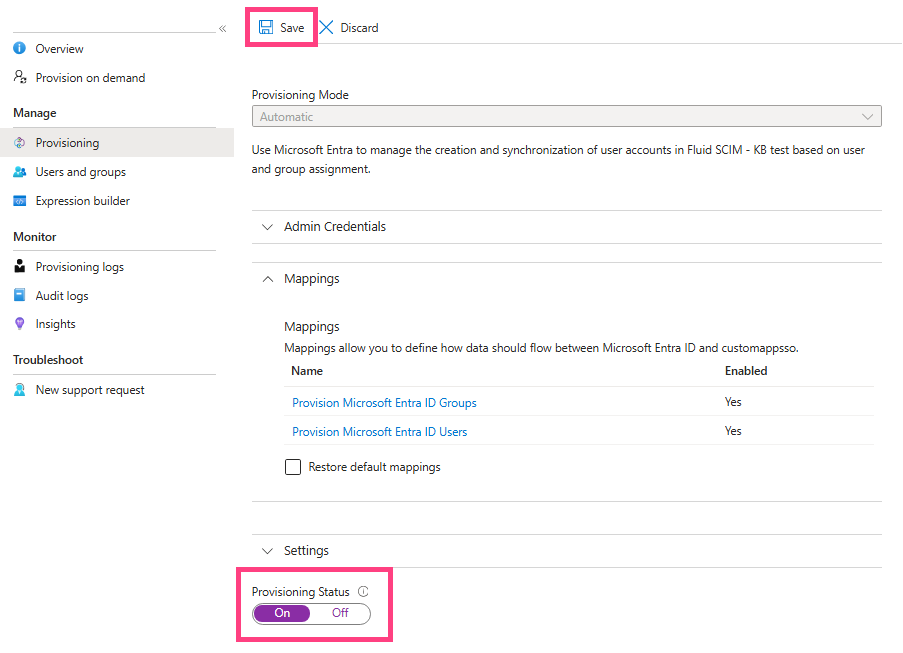Check Restore default mappings checkbox

pyautogui.click(x=293, y=466)
